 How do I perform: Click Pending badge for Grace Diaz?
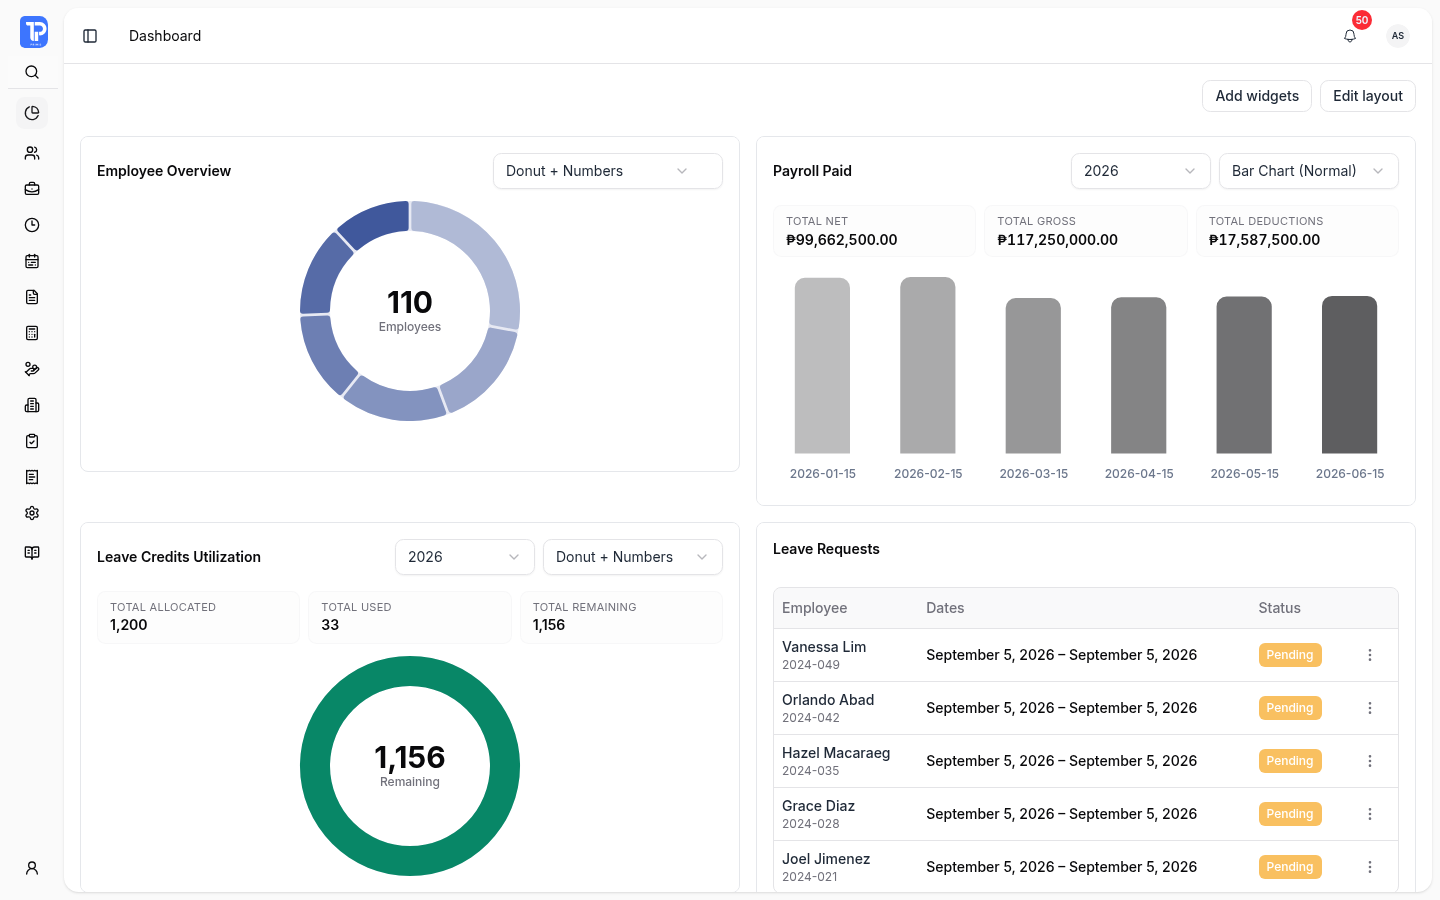(x=1290, y=814)
